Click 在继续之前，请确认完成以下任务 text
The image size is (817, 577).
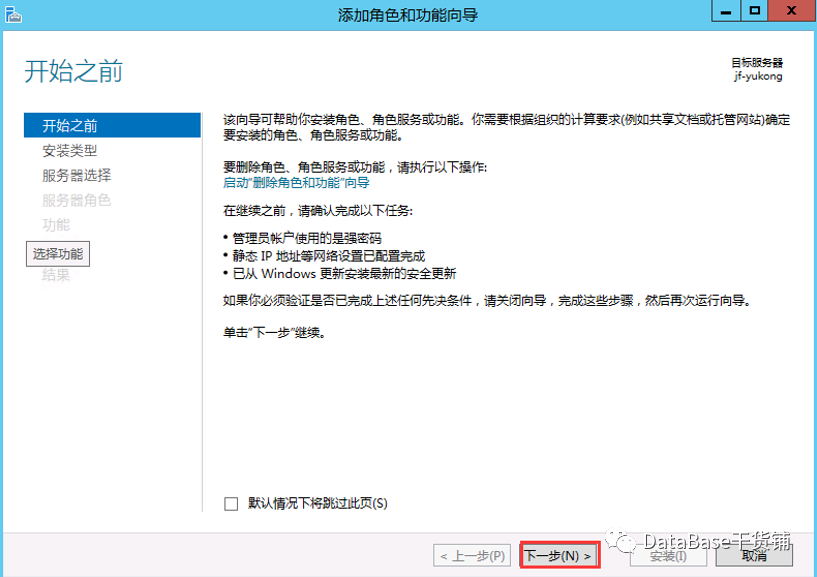point(318,211)
